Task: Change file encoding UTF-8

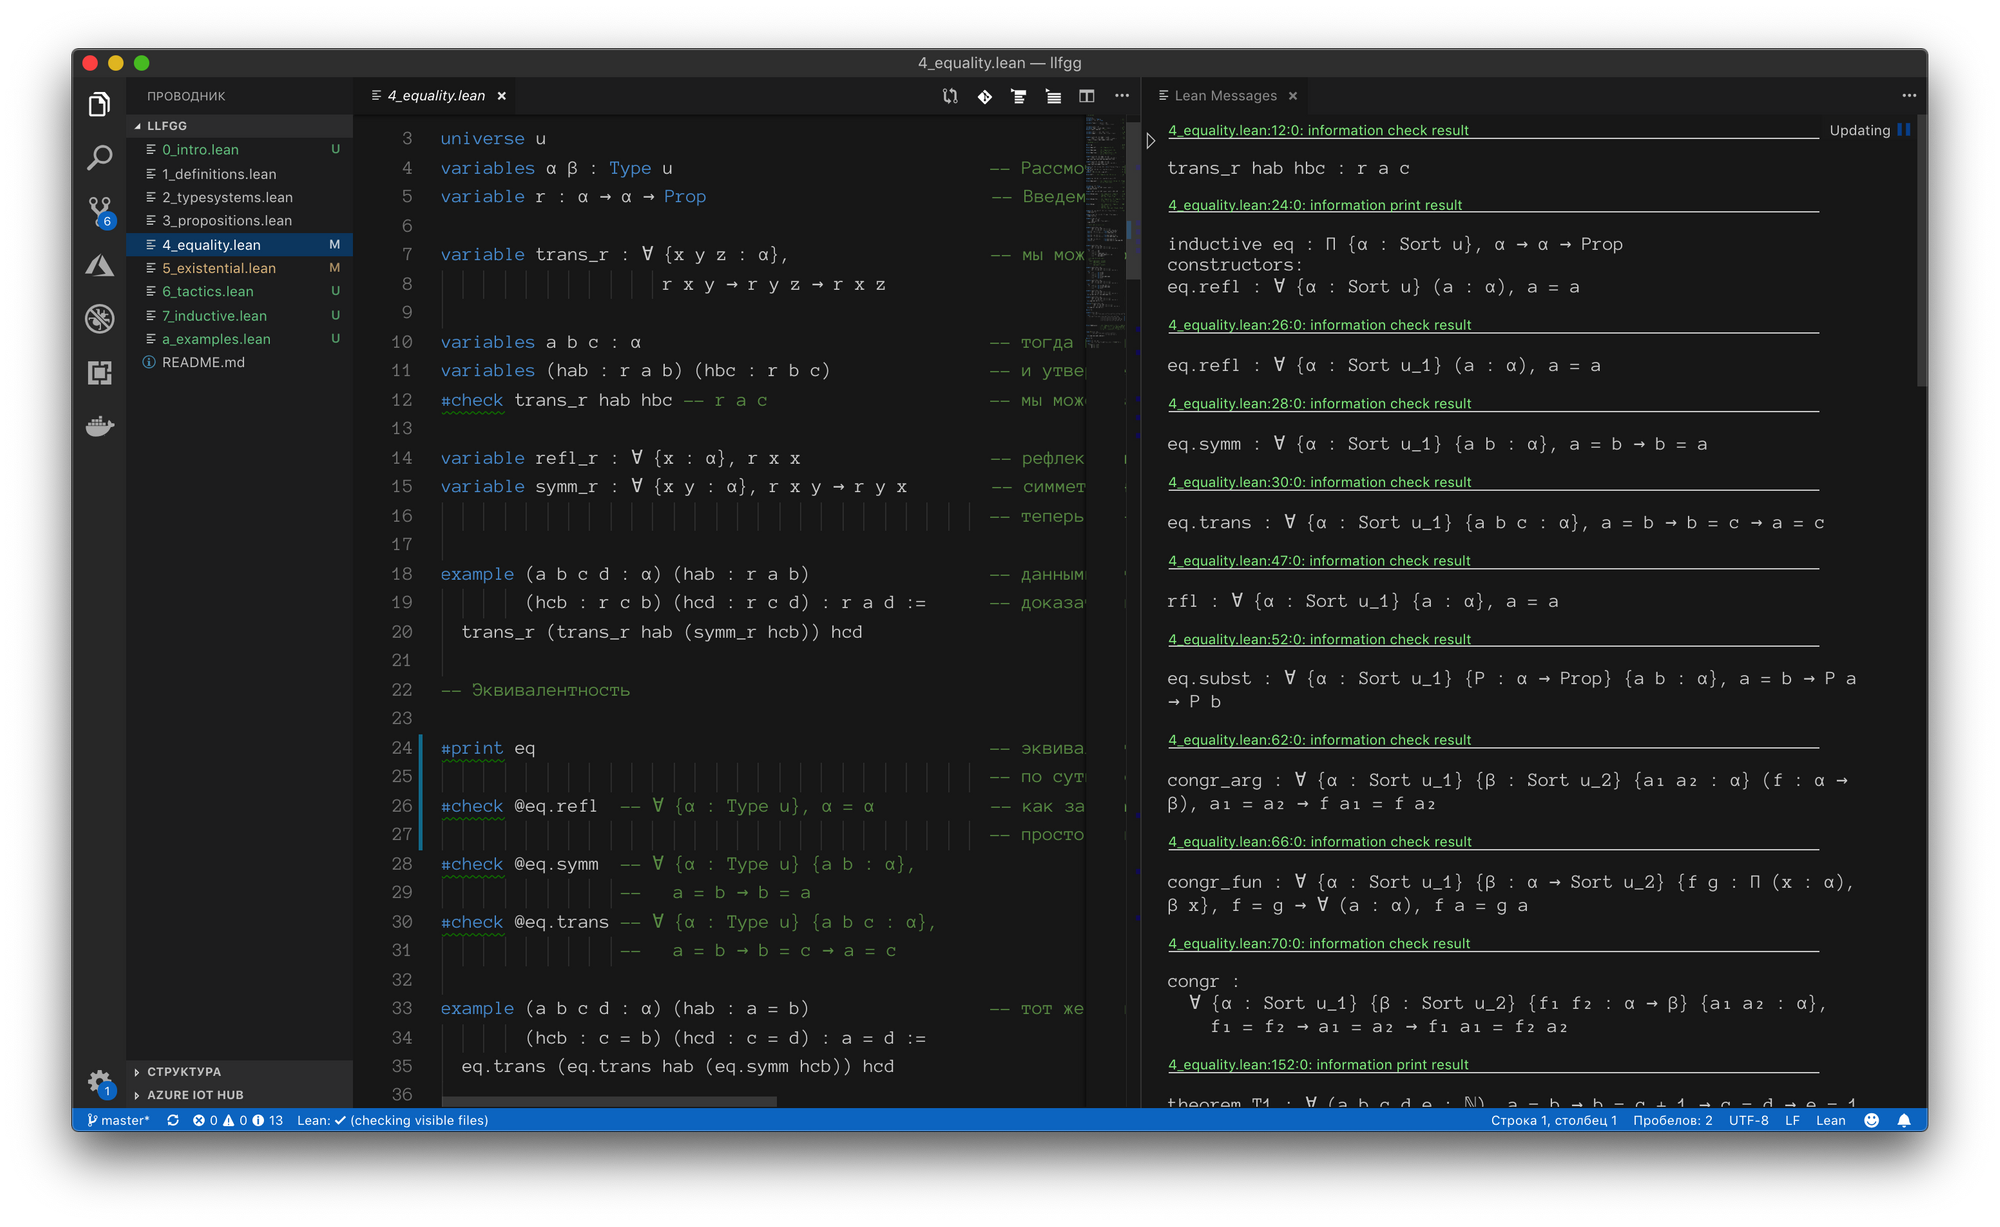Action: 1748,1120
